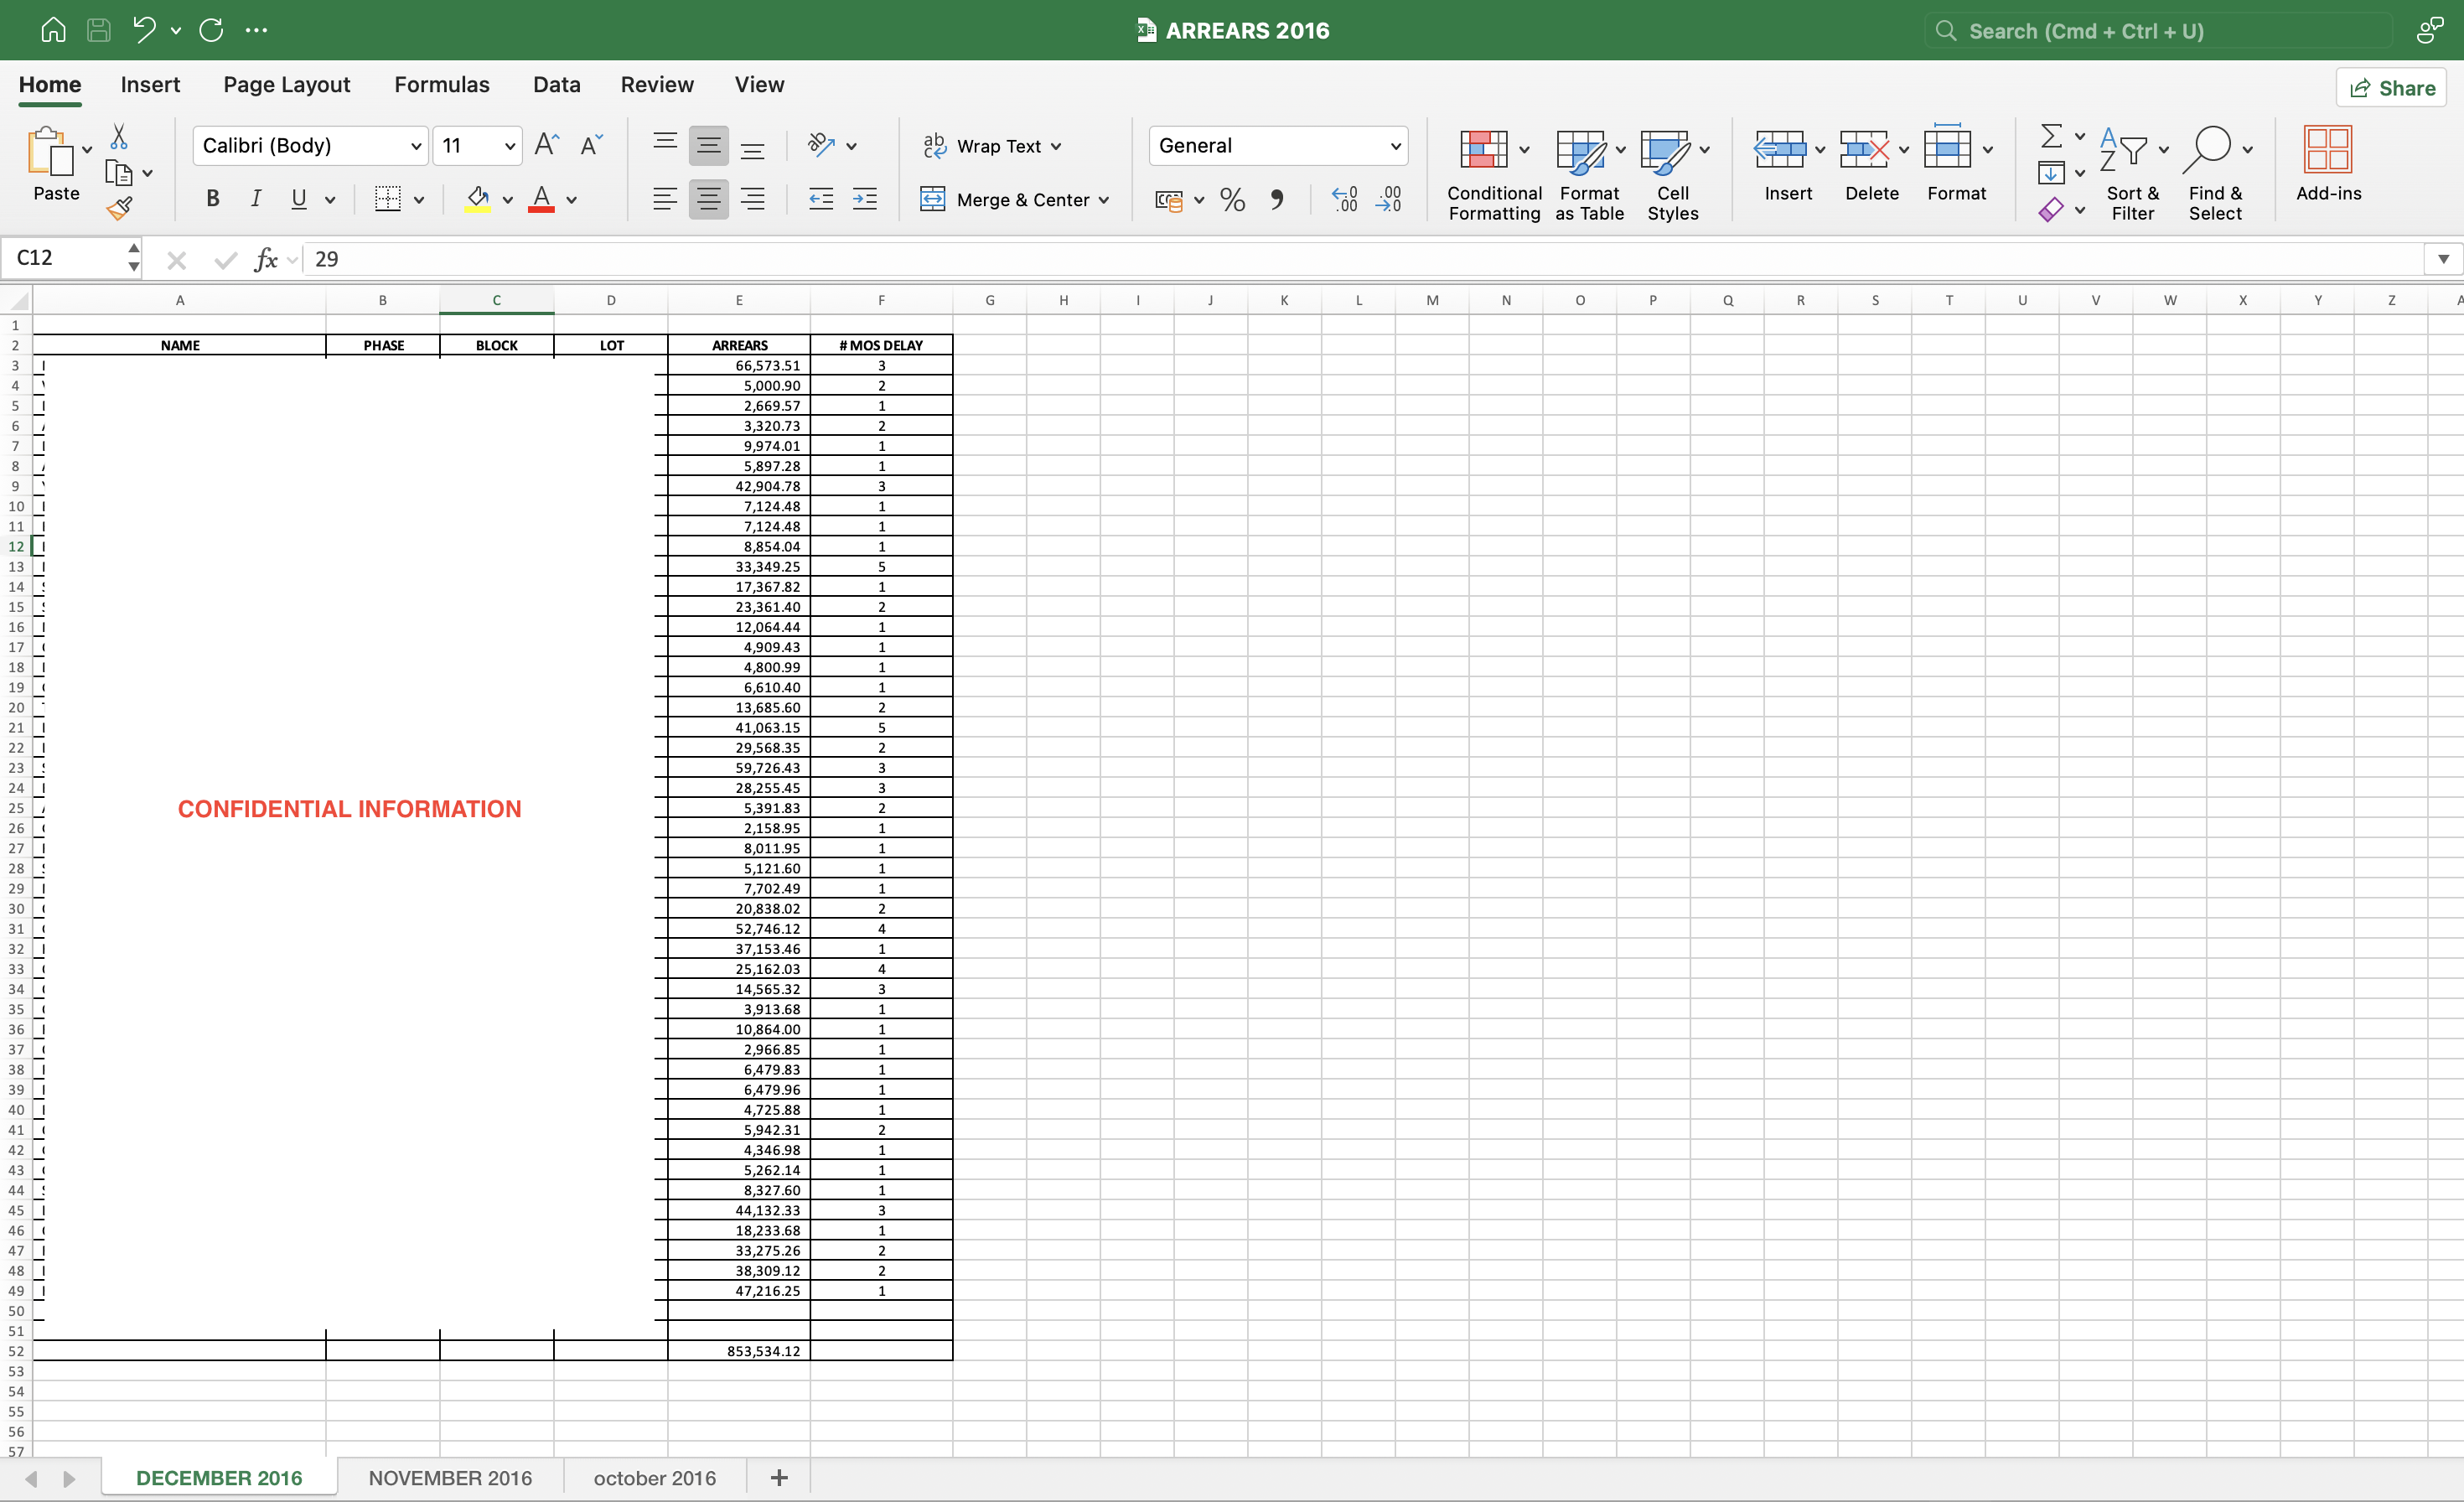
Task: Expand the General number format dropdown
Action: (x=1395, y=146)
